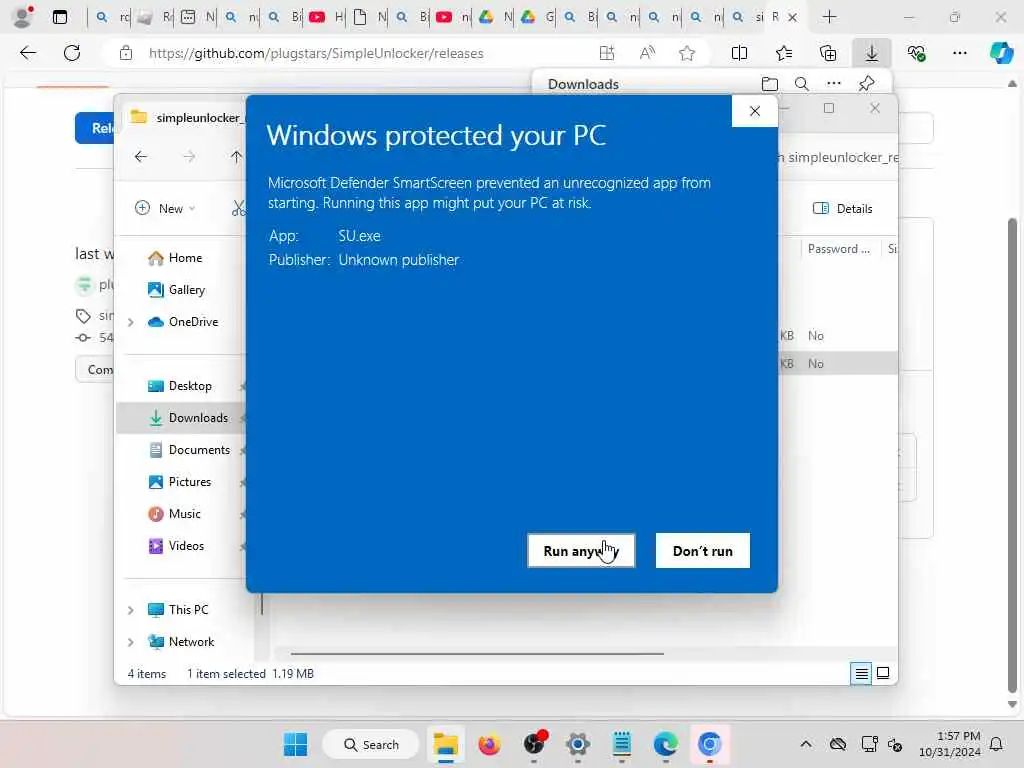Launch Firefox from taskbar
1024x768 pixels.
[x=489, y=744]
